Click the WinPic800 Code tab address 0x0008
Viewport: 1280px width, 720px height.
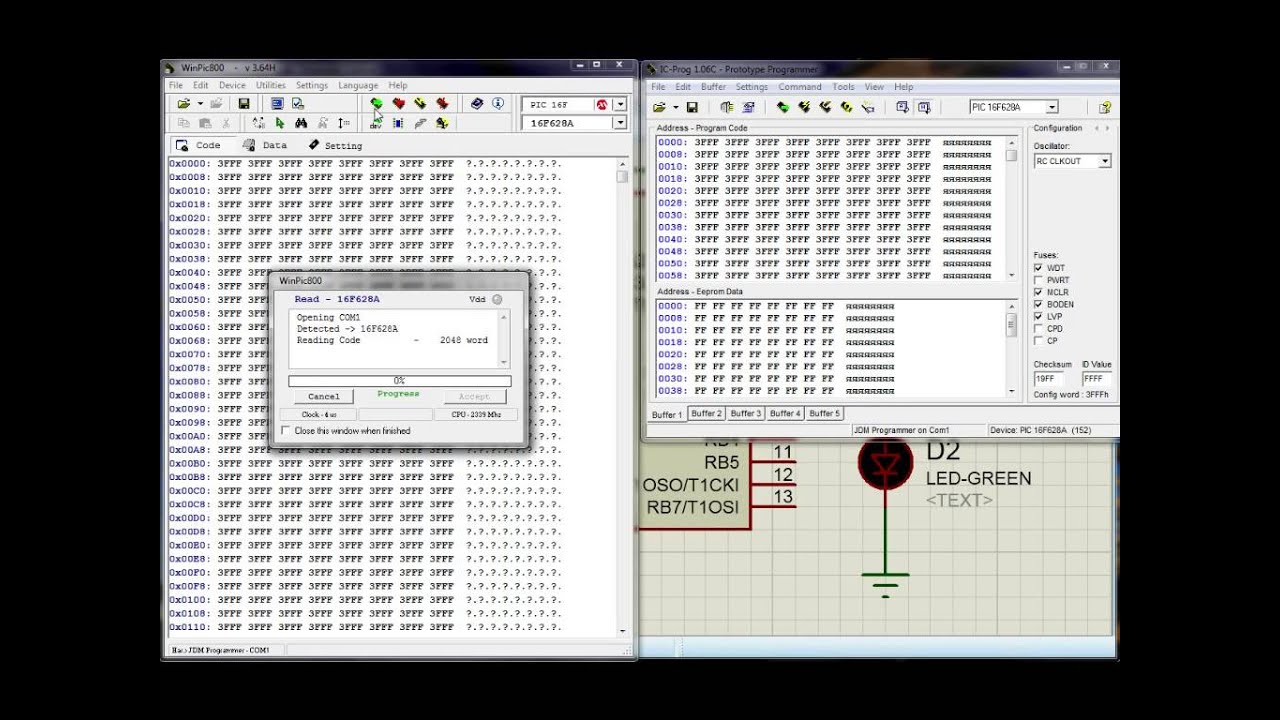[x=189, y=177]
